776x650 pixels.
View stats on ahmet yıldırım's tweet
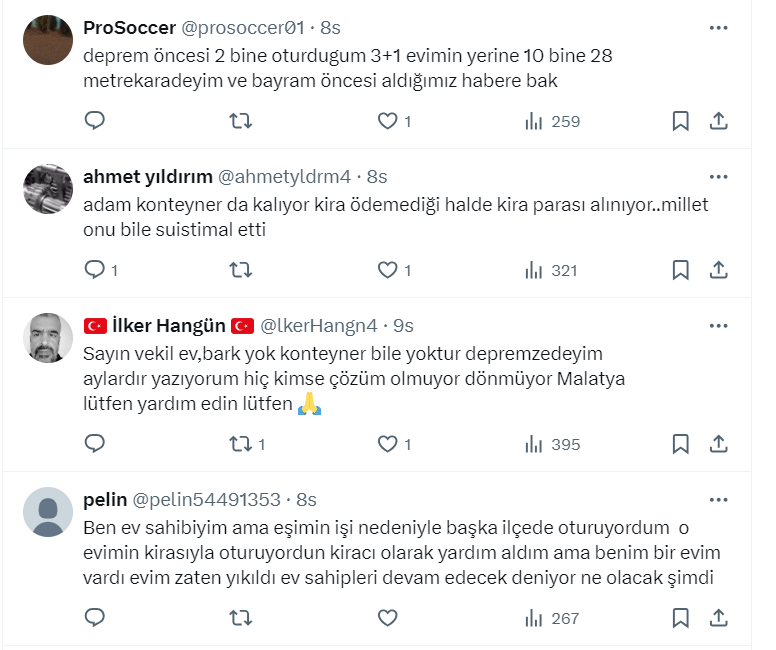tap(551, 270)
